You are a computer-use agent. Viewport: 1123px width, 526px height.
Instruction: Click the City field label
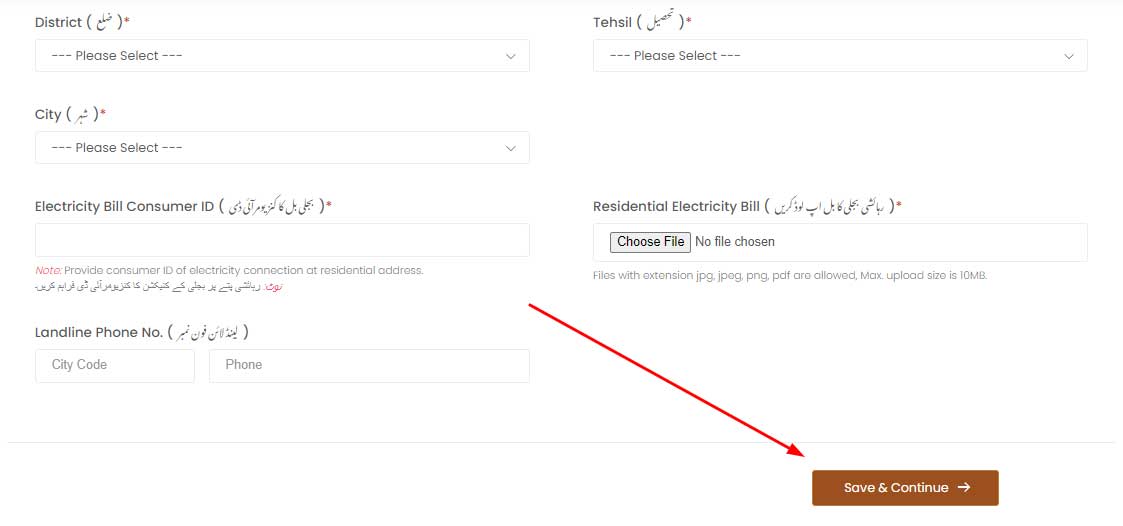(x=70, y=115)
